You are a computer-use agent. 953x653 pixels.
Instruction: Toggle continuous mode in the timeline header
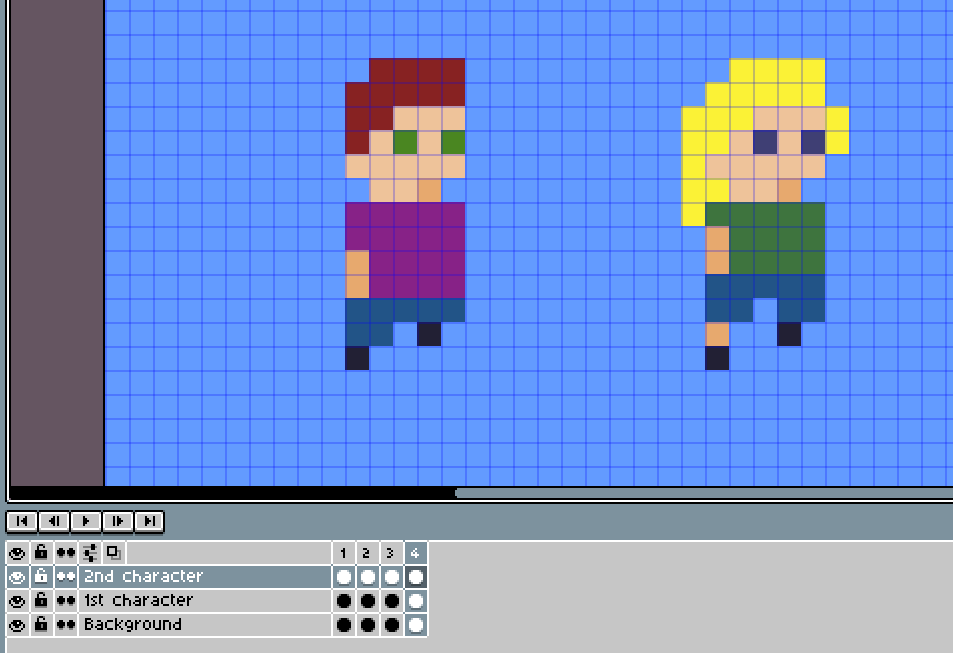pyautogui.click(x=66, y=553)
